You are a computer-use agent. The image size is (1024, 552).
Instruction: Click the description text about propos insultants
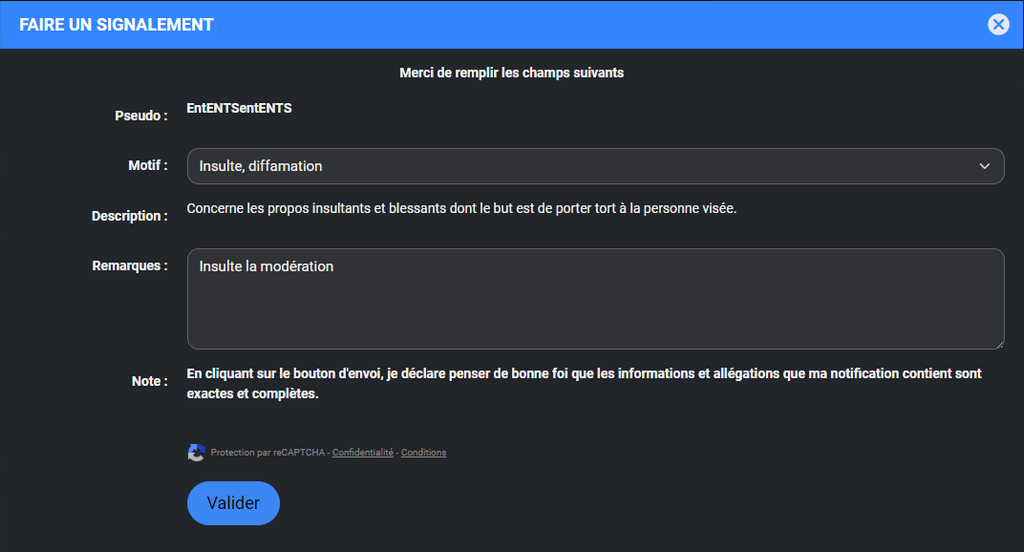coord(461,209)
